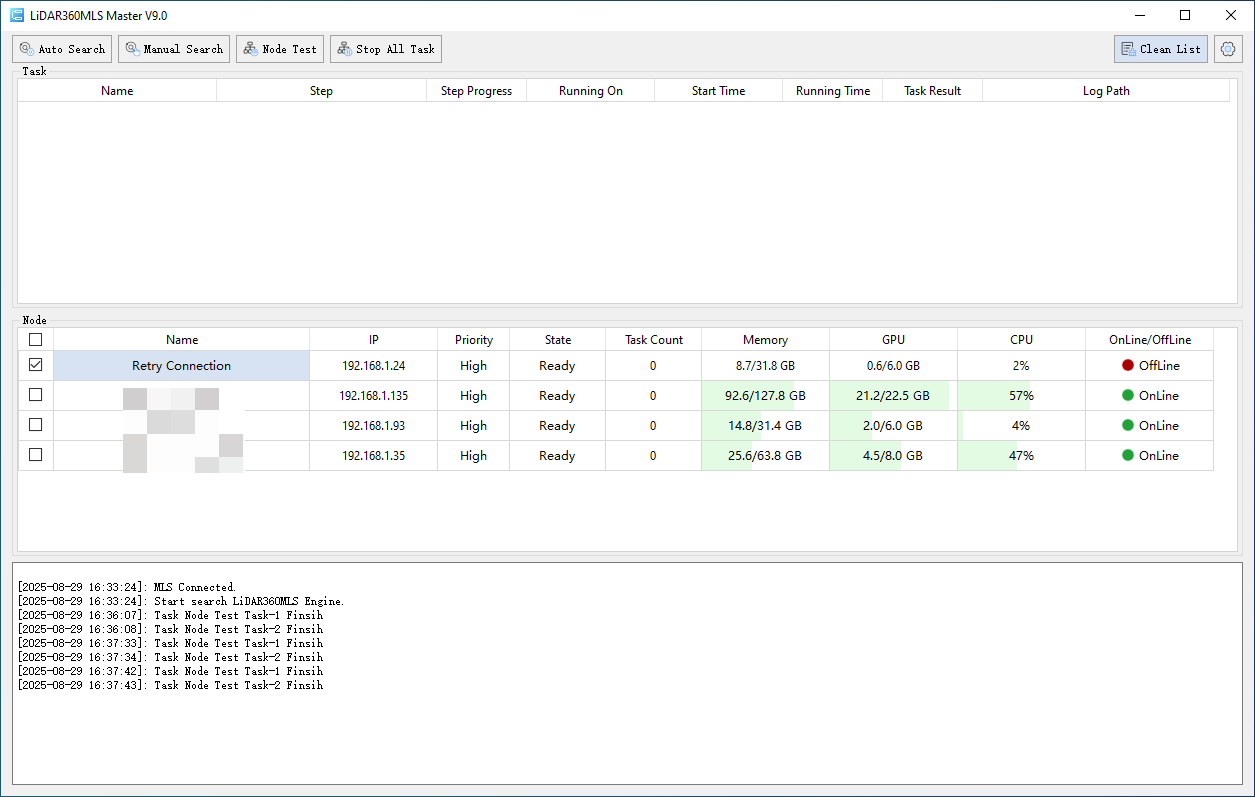Click the Priority cell of node 192.168.1.24
The width and height of the screenshot is (1255, 797).
point(473,366)
